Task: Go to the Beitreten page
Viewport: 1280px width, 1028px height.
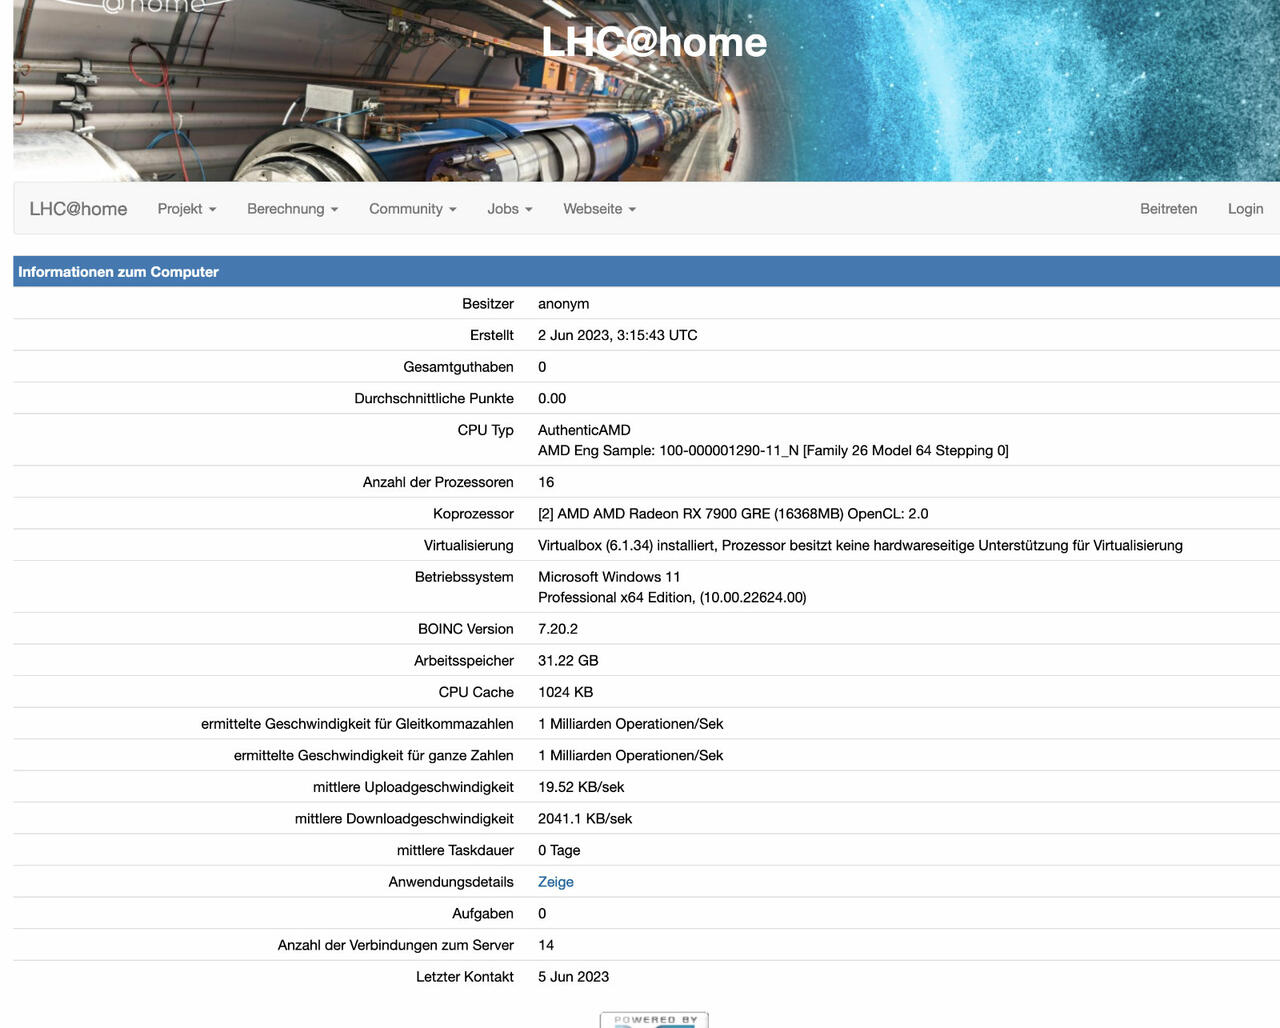Action: (x=1168, y=209)
